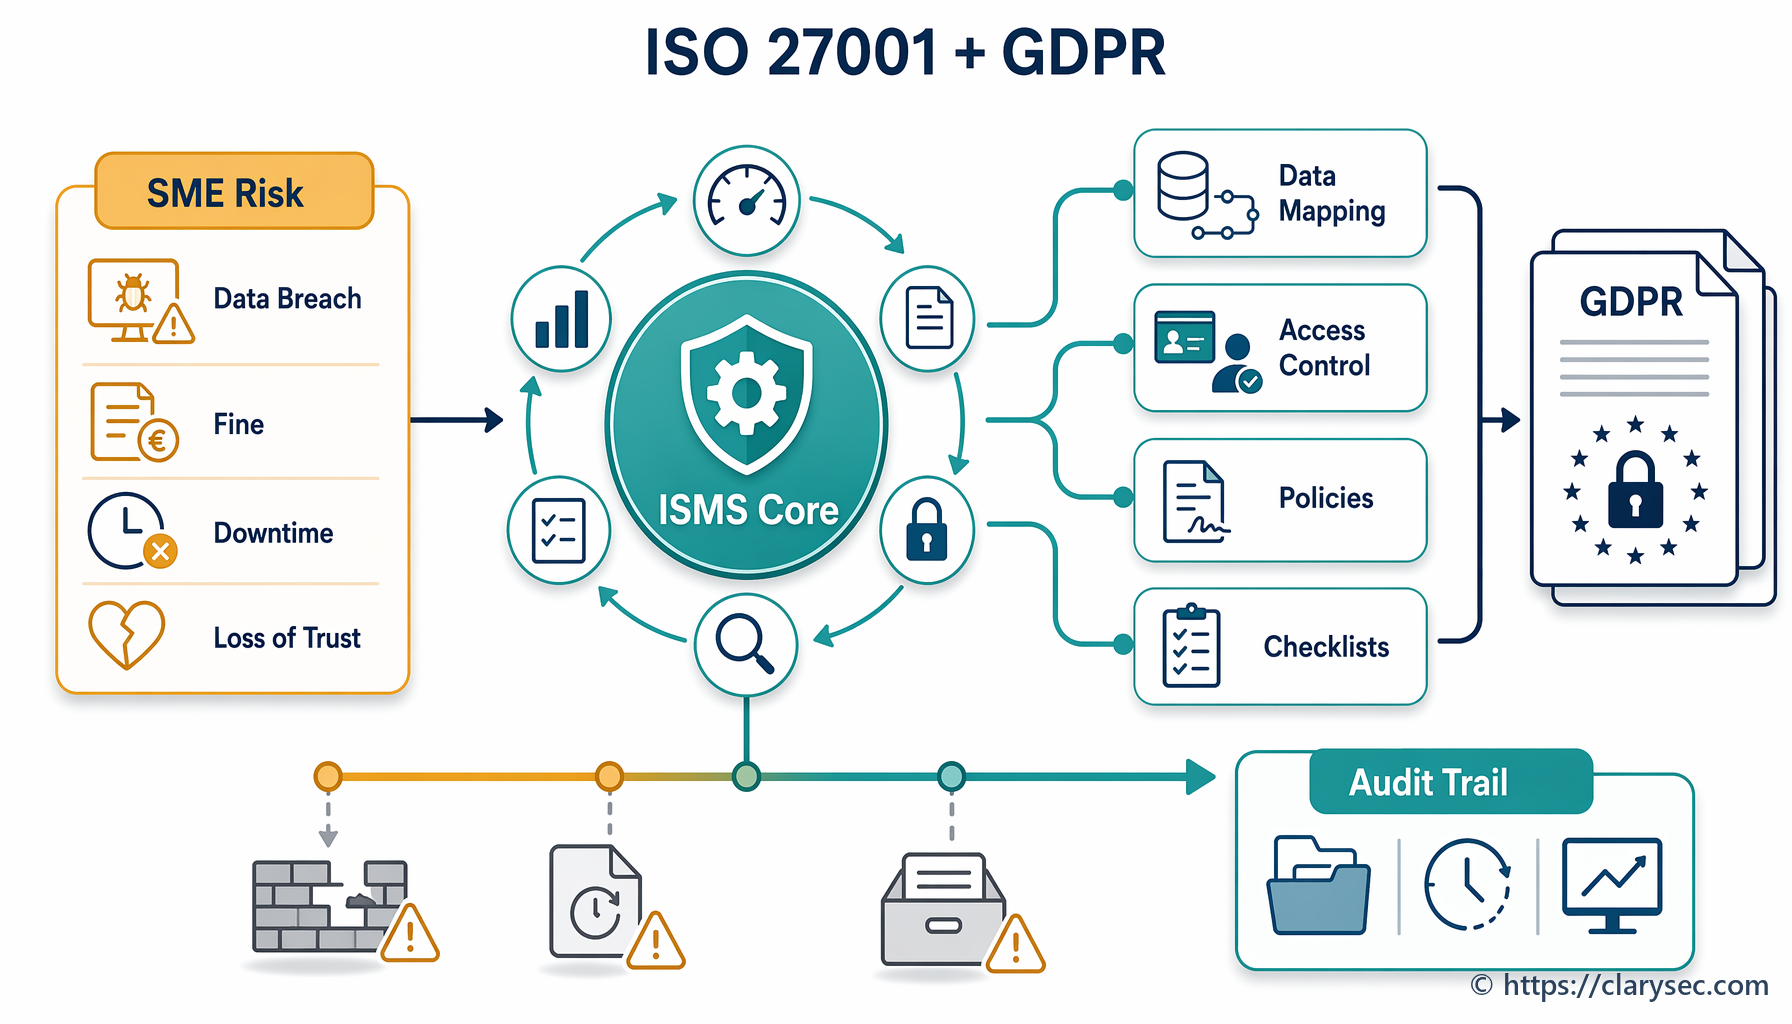Viewport: 1792px width, 1024px height.
Task: Click the Audit Trail monitor trend chart icon
Action: coord(1612,886)
